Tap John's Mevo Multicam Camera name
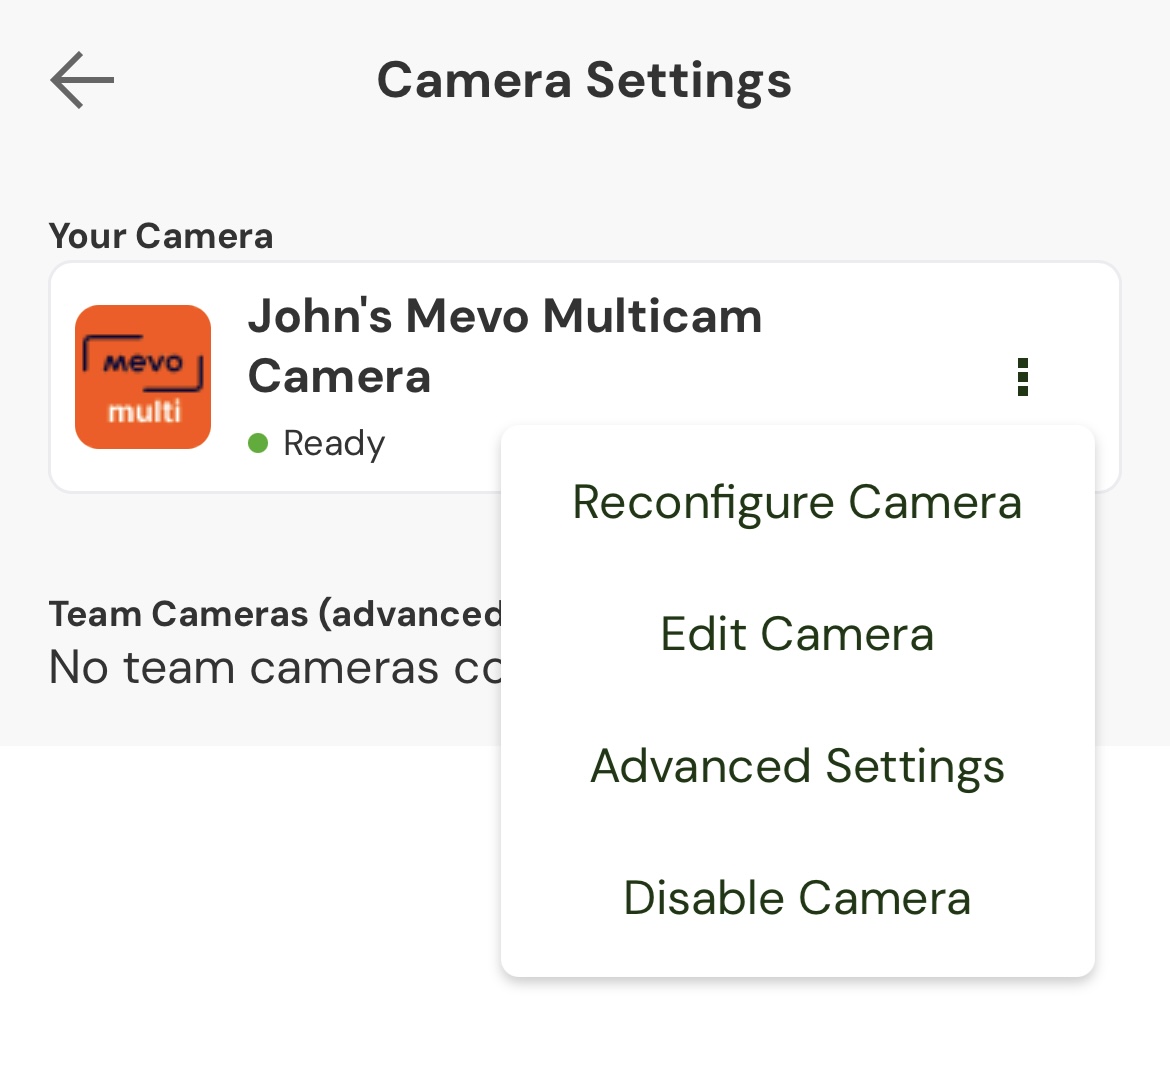This screenshot has width=1170, height=1090. [x=505, y=345]
